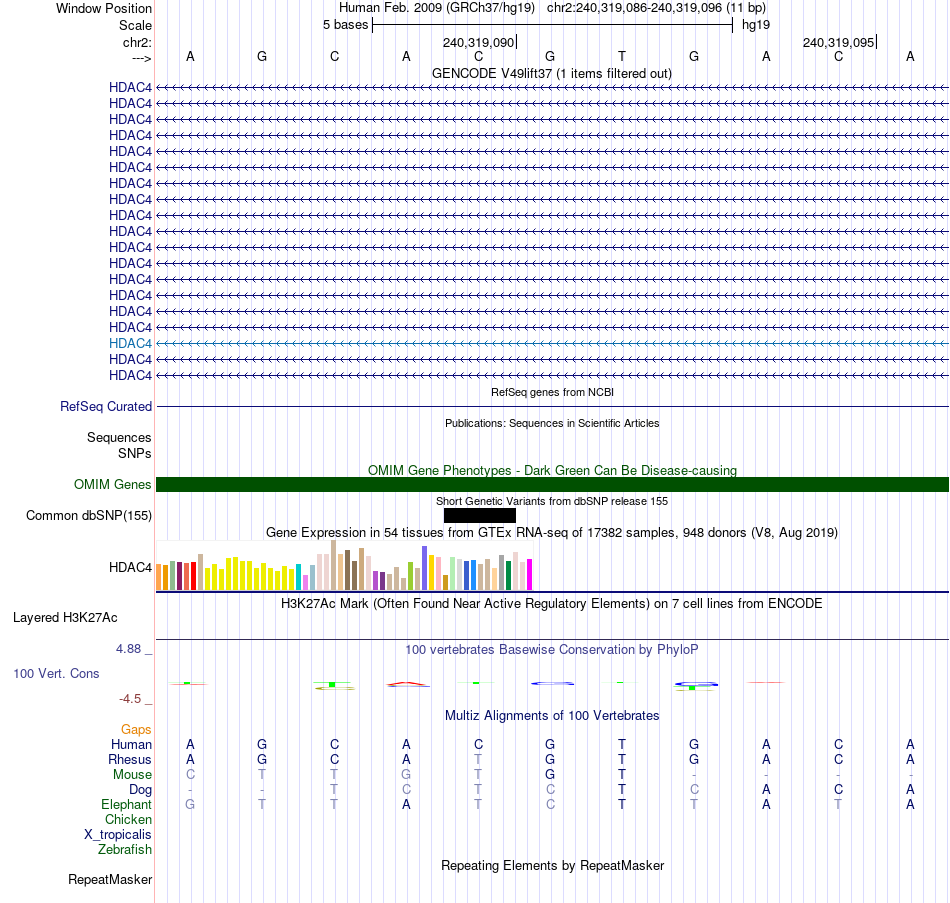Open Repeating Elements by RepeatMasker title
Screen dimensions: 950x903
(x=552, y=866)
